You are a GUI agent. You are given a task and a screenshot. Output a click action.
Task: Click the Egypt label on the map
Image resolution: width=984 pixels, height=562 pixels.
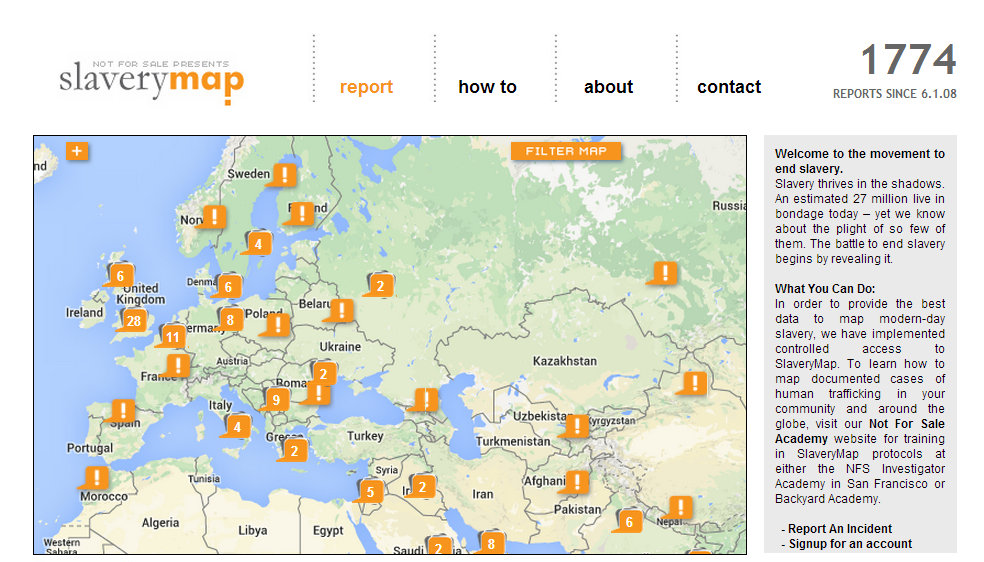click(328, 531)
